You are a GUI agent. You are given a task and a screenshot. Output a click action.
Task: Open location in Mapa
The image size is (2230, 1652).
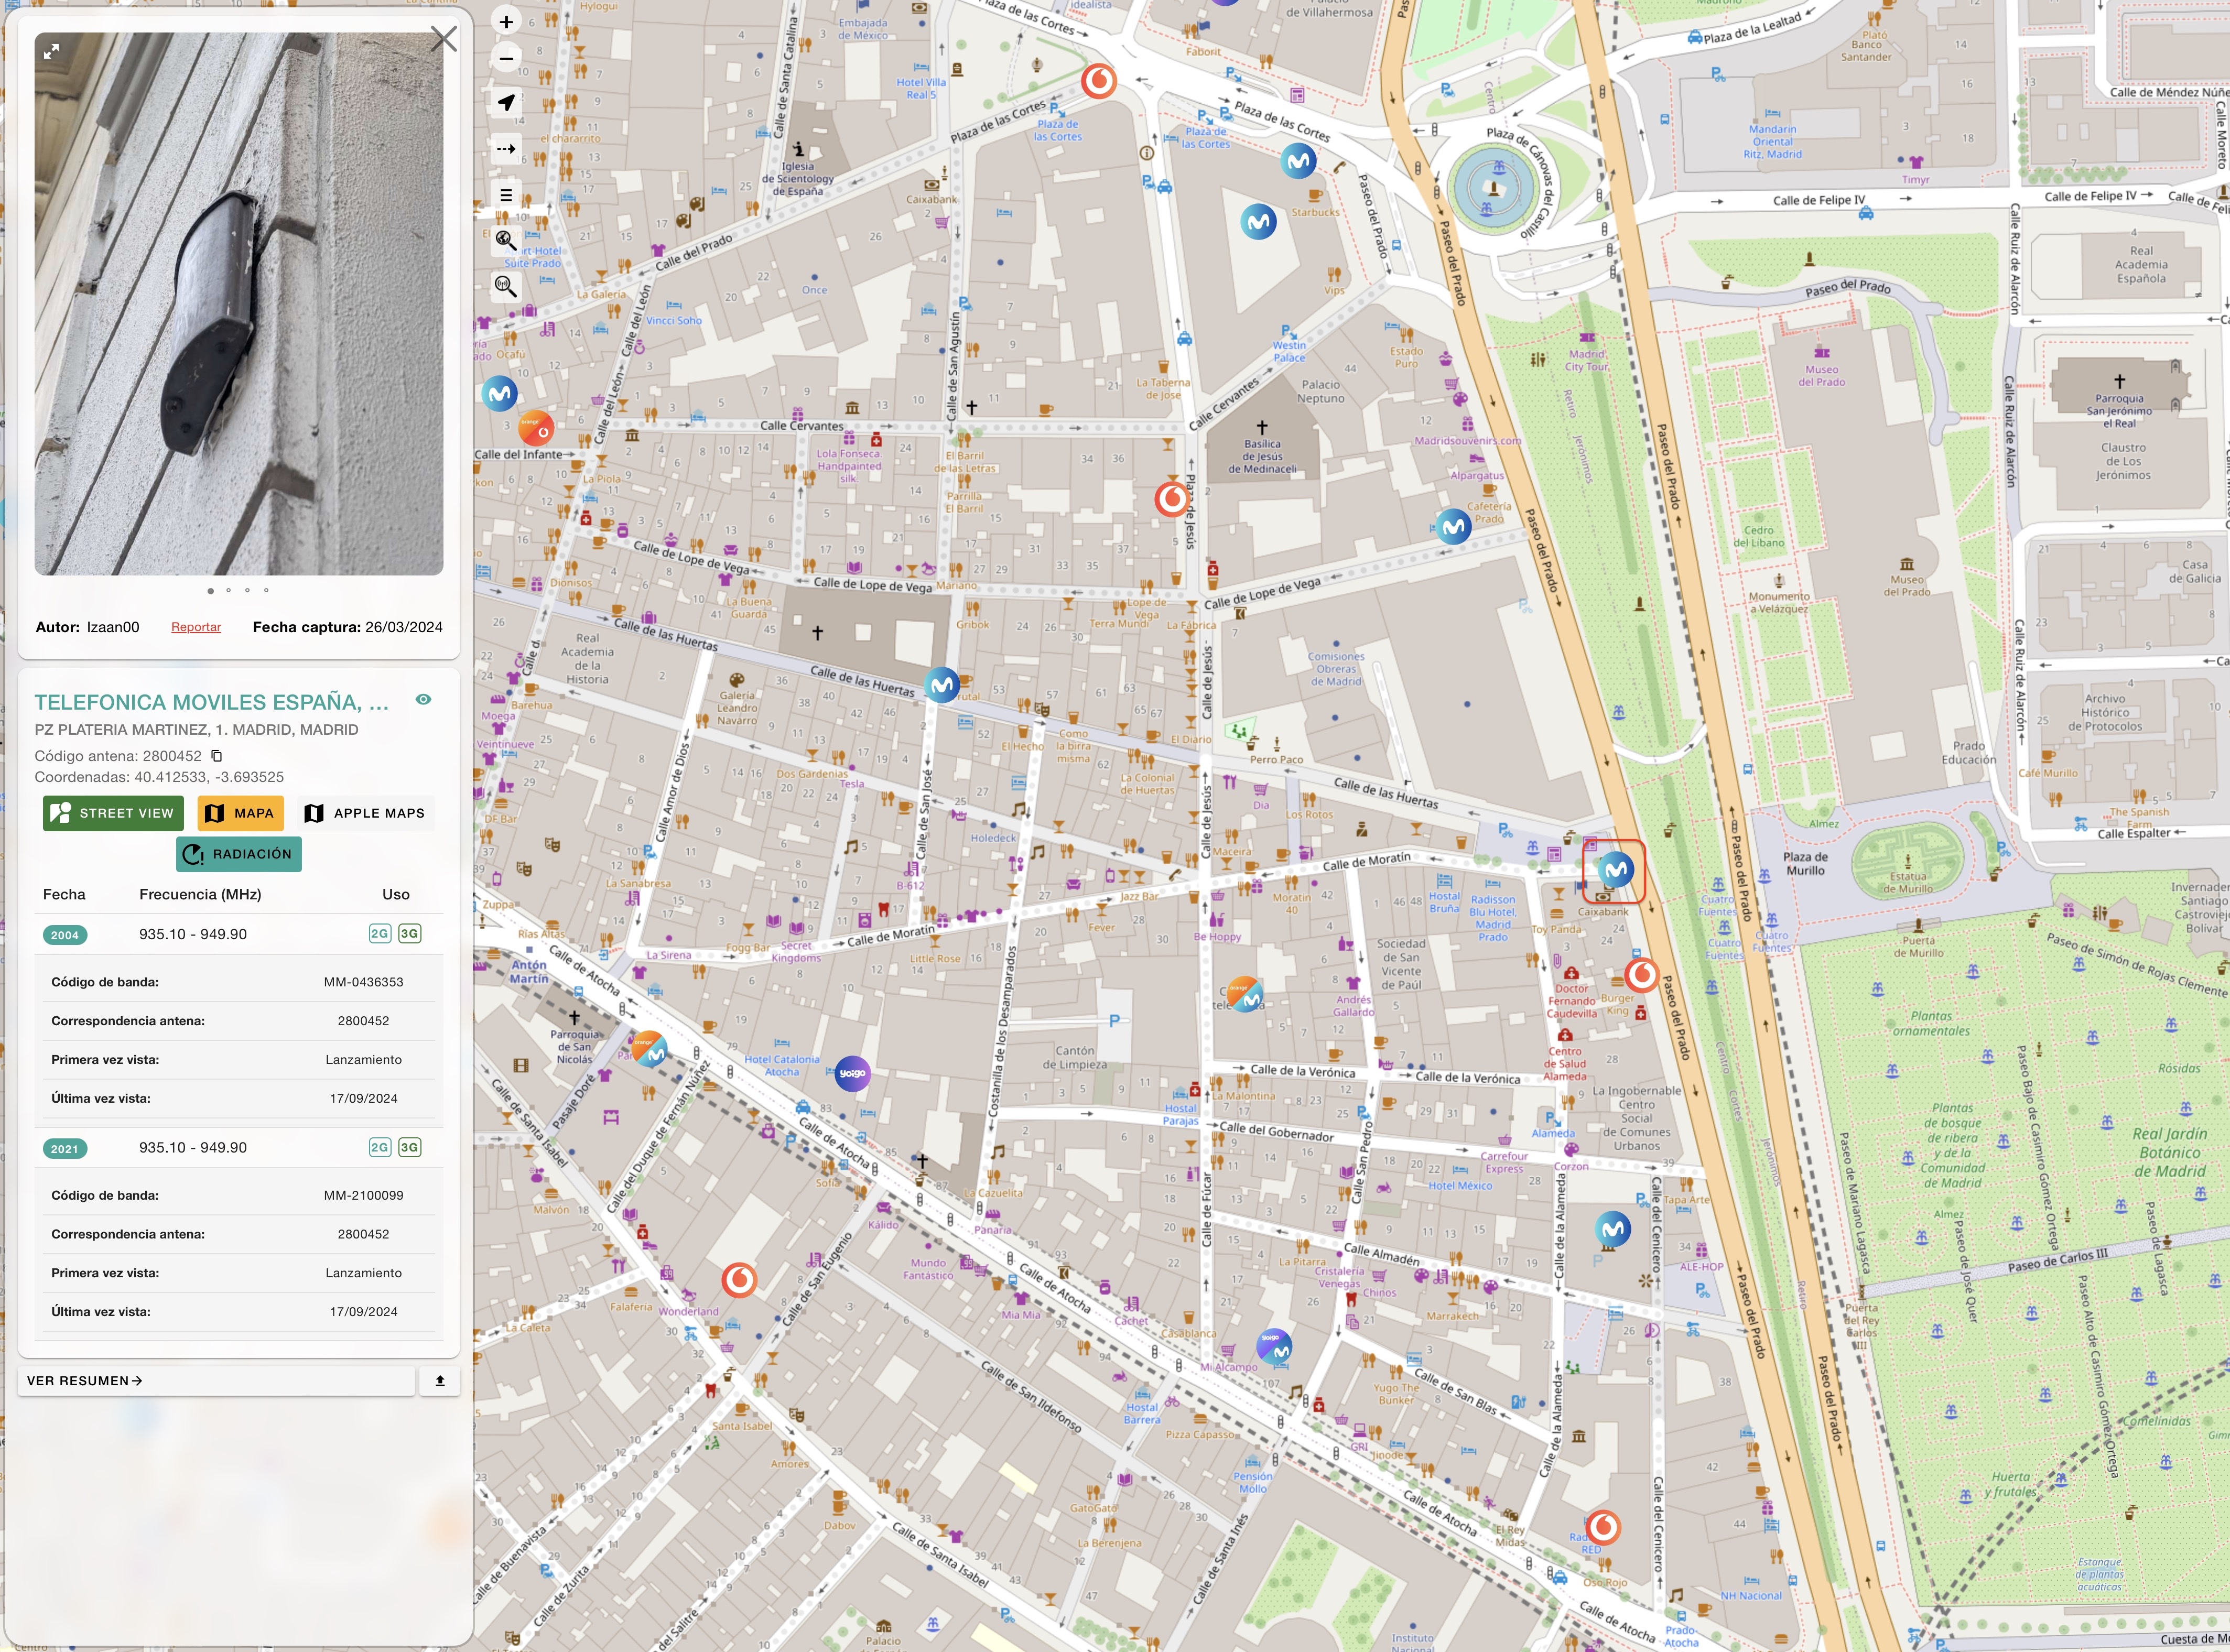240,813
